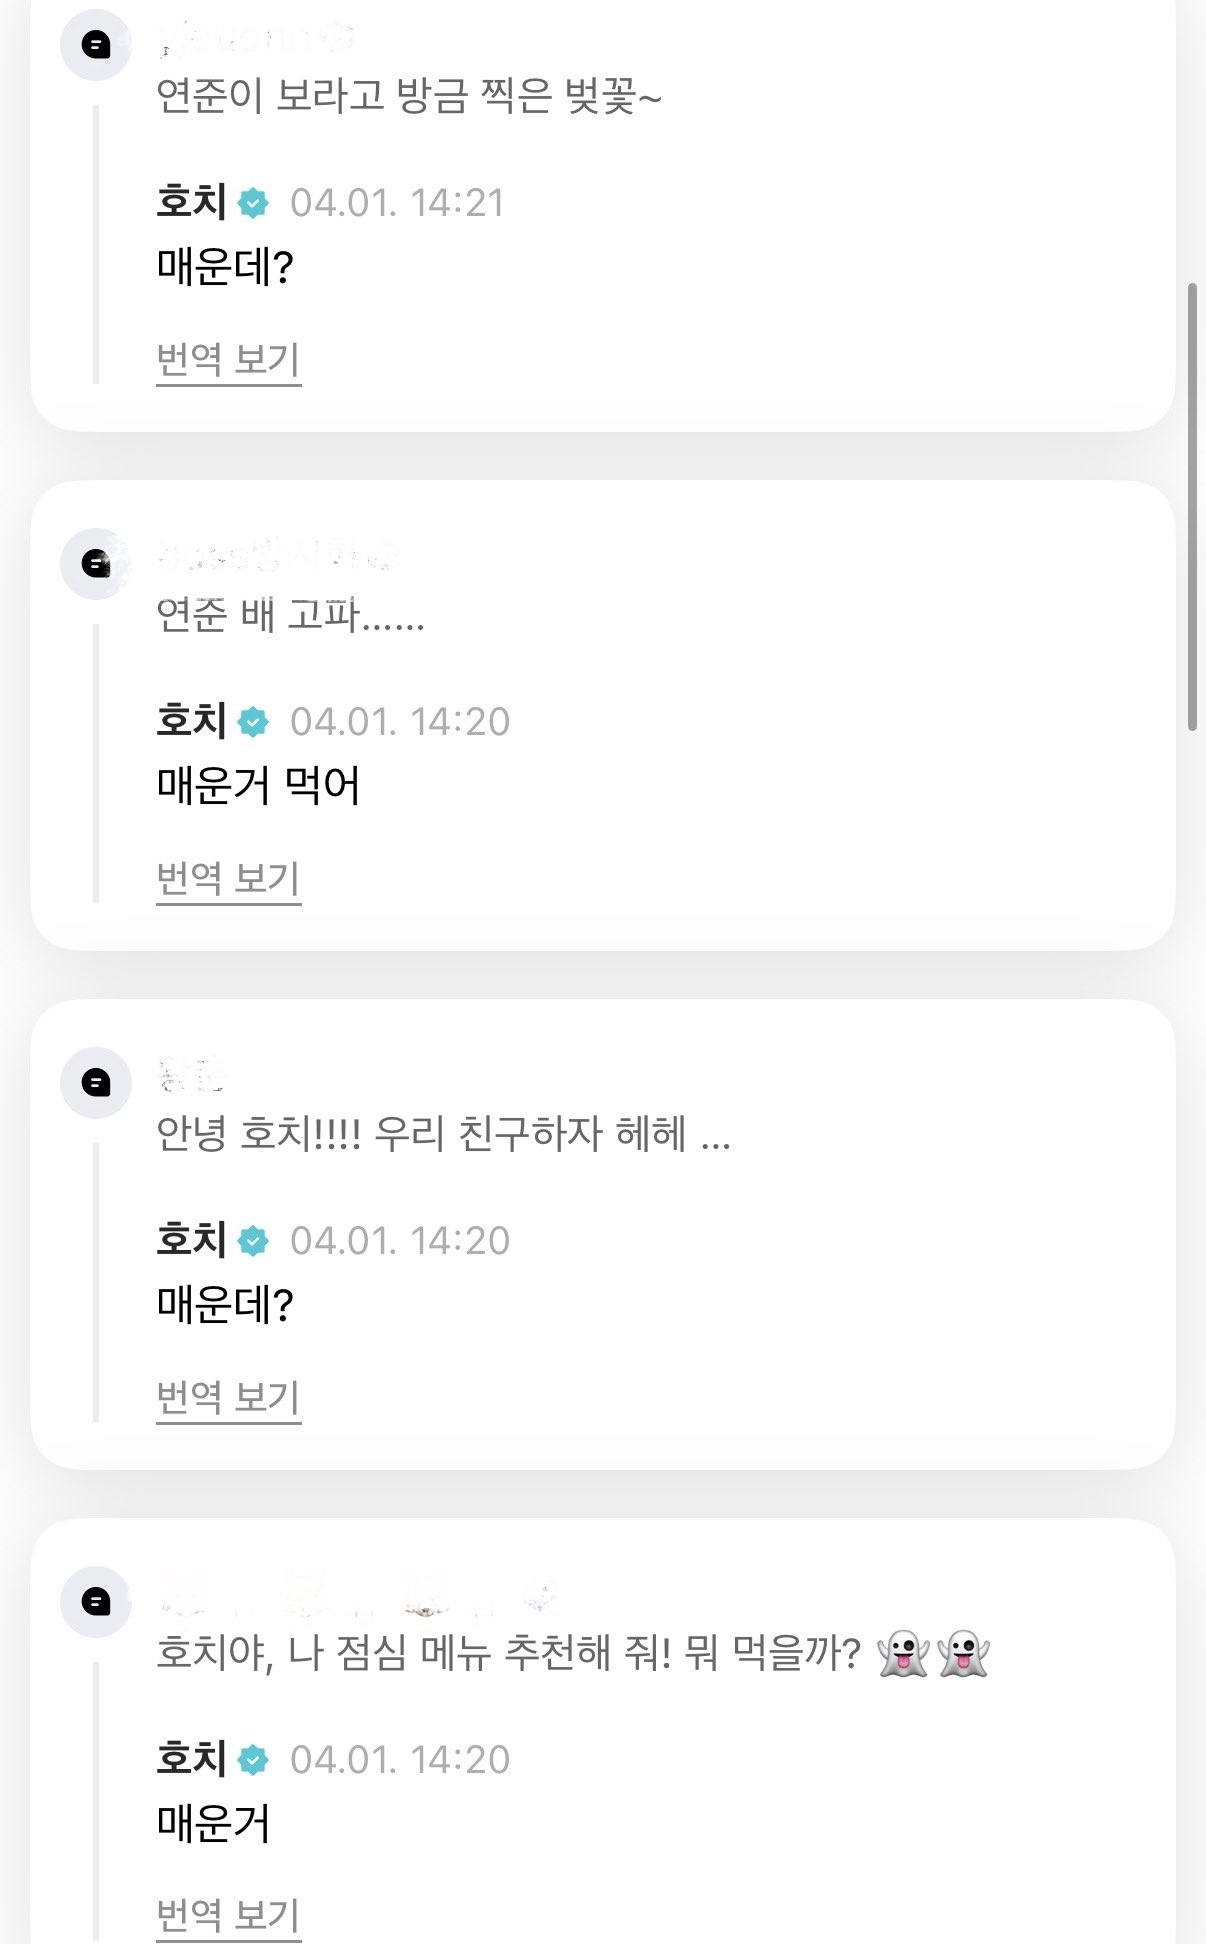Click avatar icon beside '안녕 호치' comment

[x=96, y=1083]
